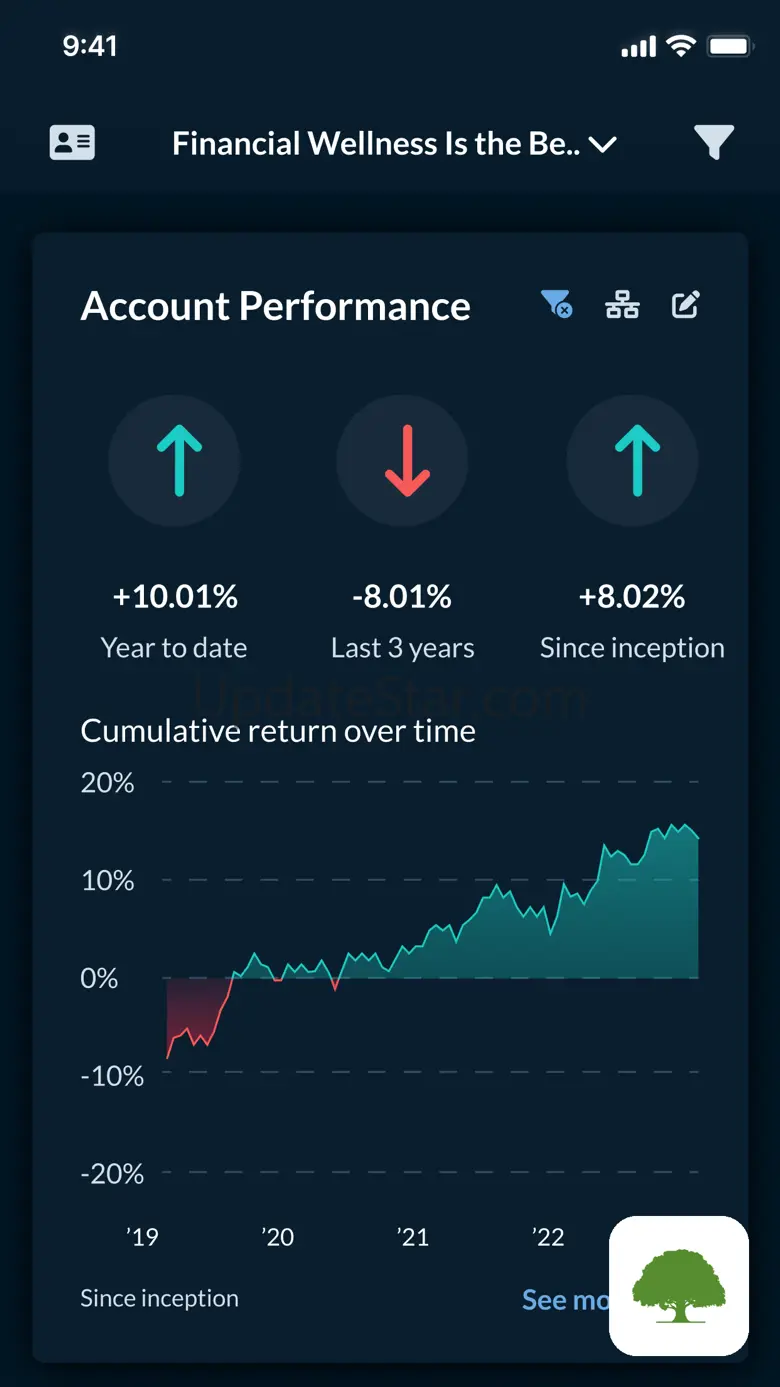Open the contact card icon
The image size is (780, 1387).
(x=72, y=143)
